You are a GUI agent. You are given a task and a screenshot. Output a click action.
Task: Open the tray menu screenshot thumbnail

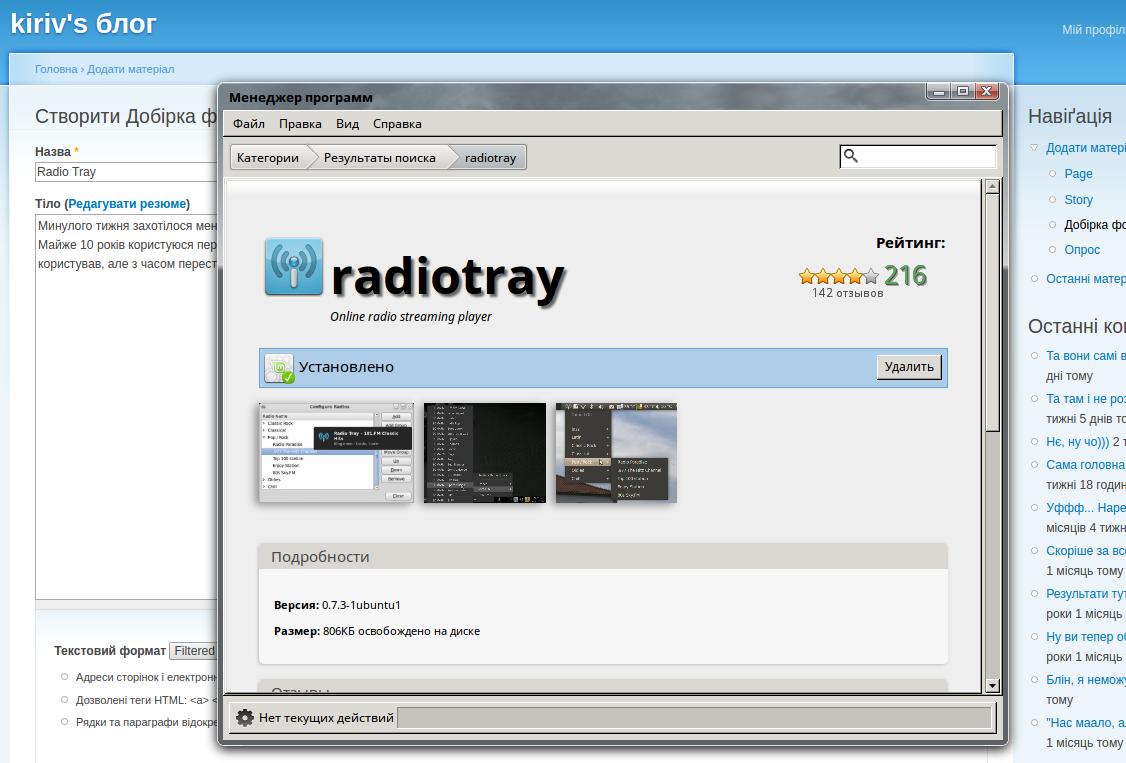(616, 453)
